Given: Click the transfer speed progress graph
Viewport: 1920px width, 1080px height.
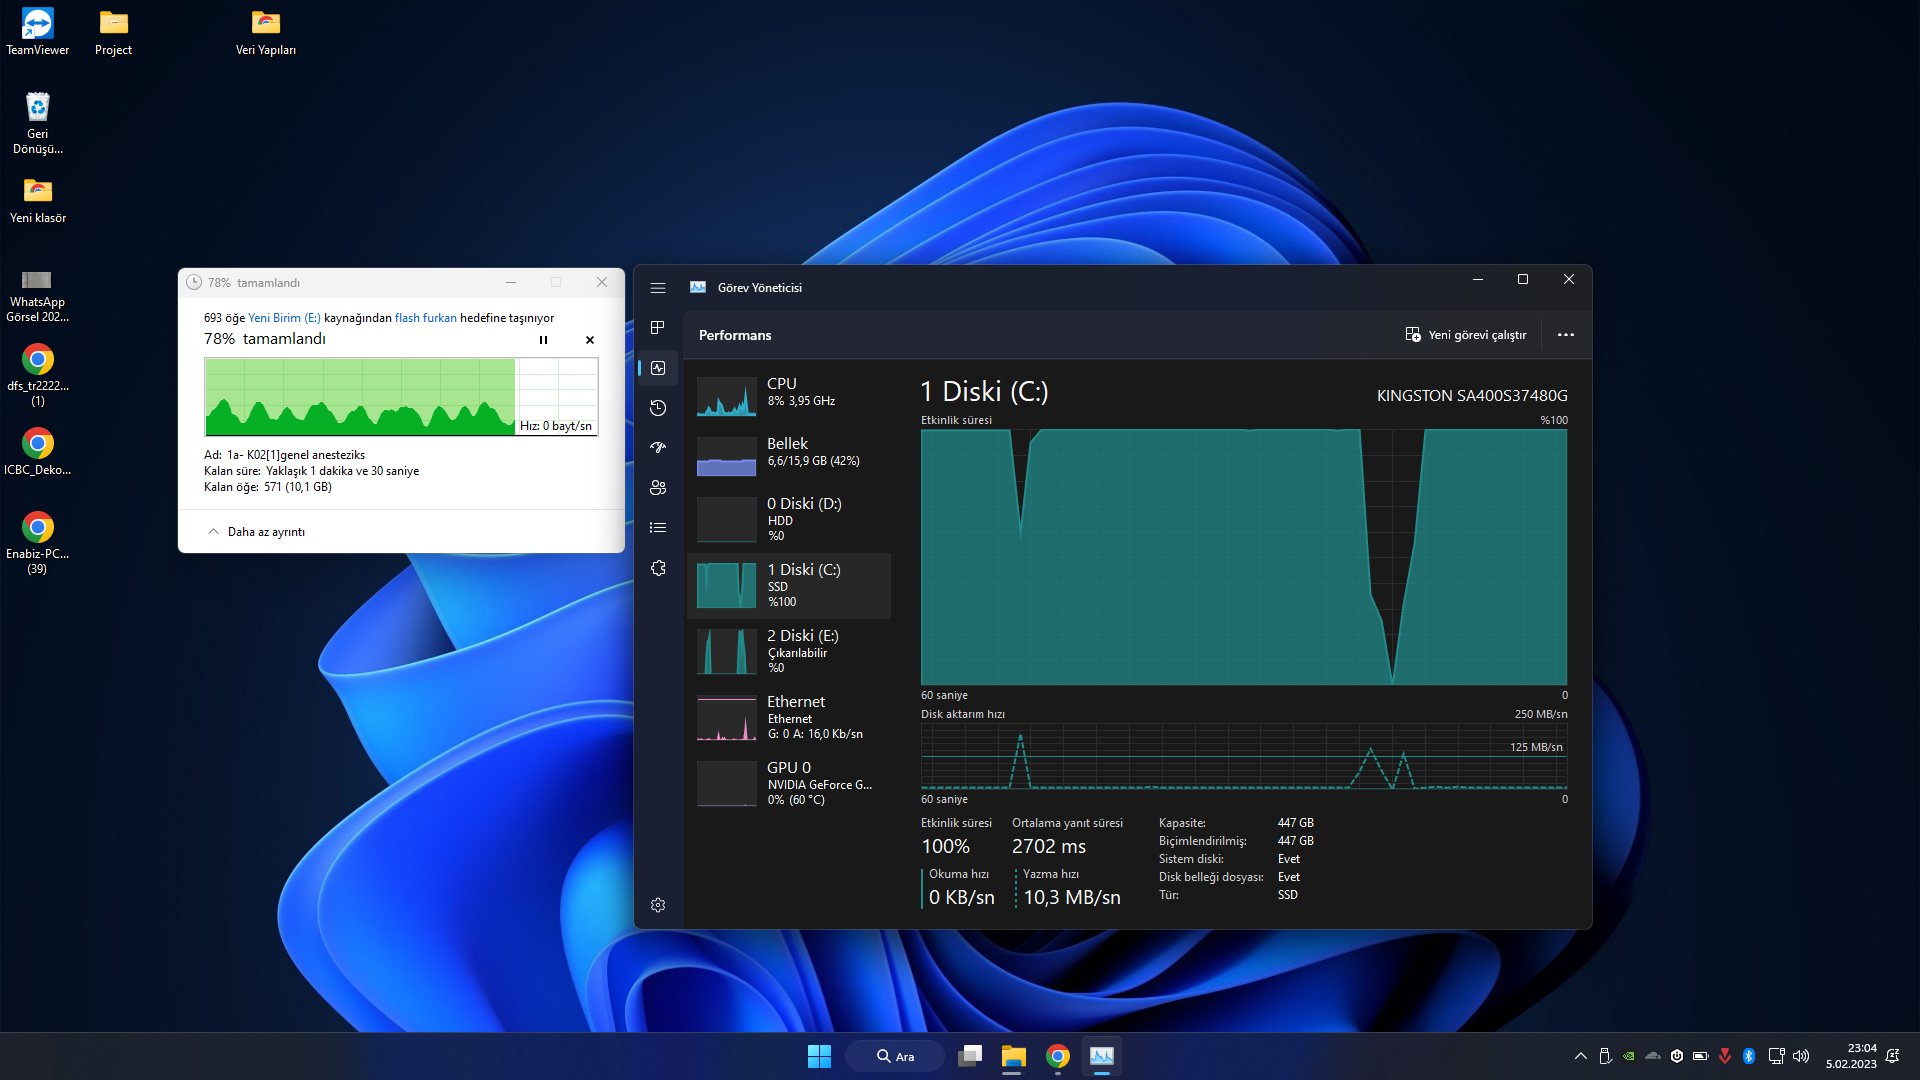Looking at the screenshot, I should click(x=400, y=397).
